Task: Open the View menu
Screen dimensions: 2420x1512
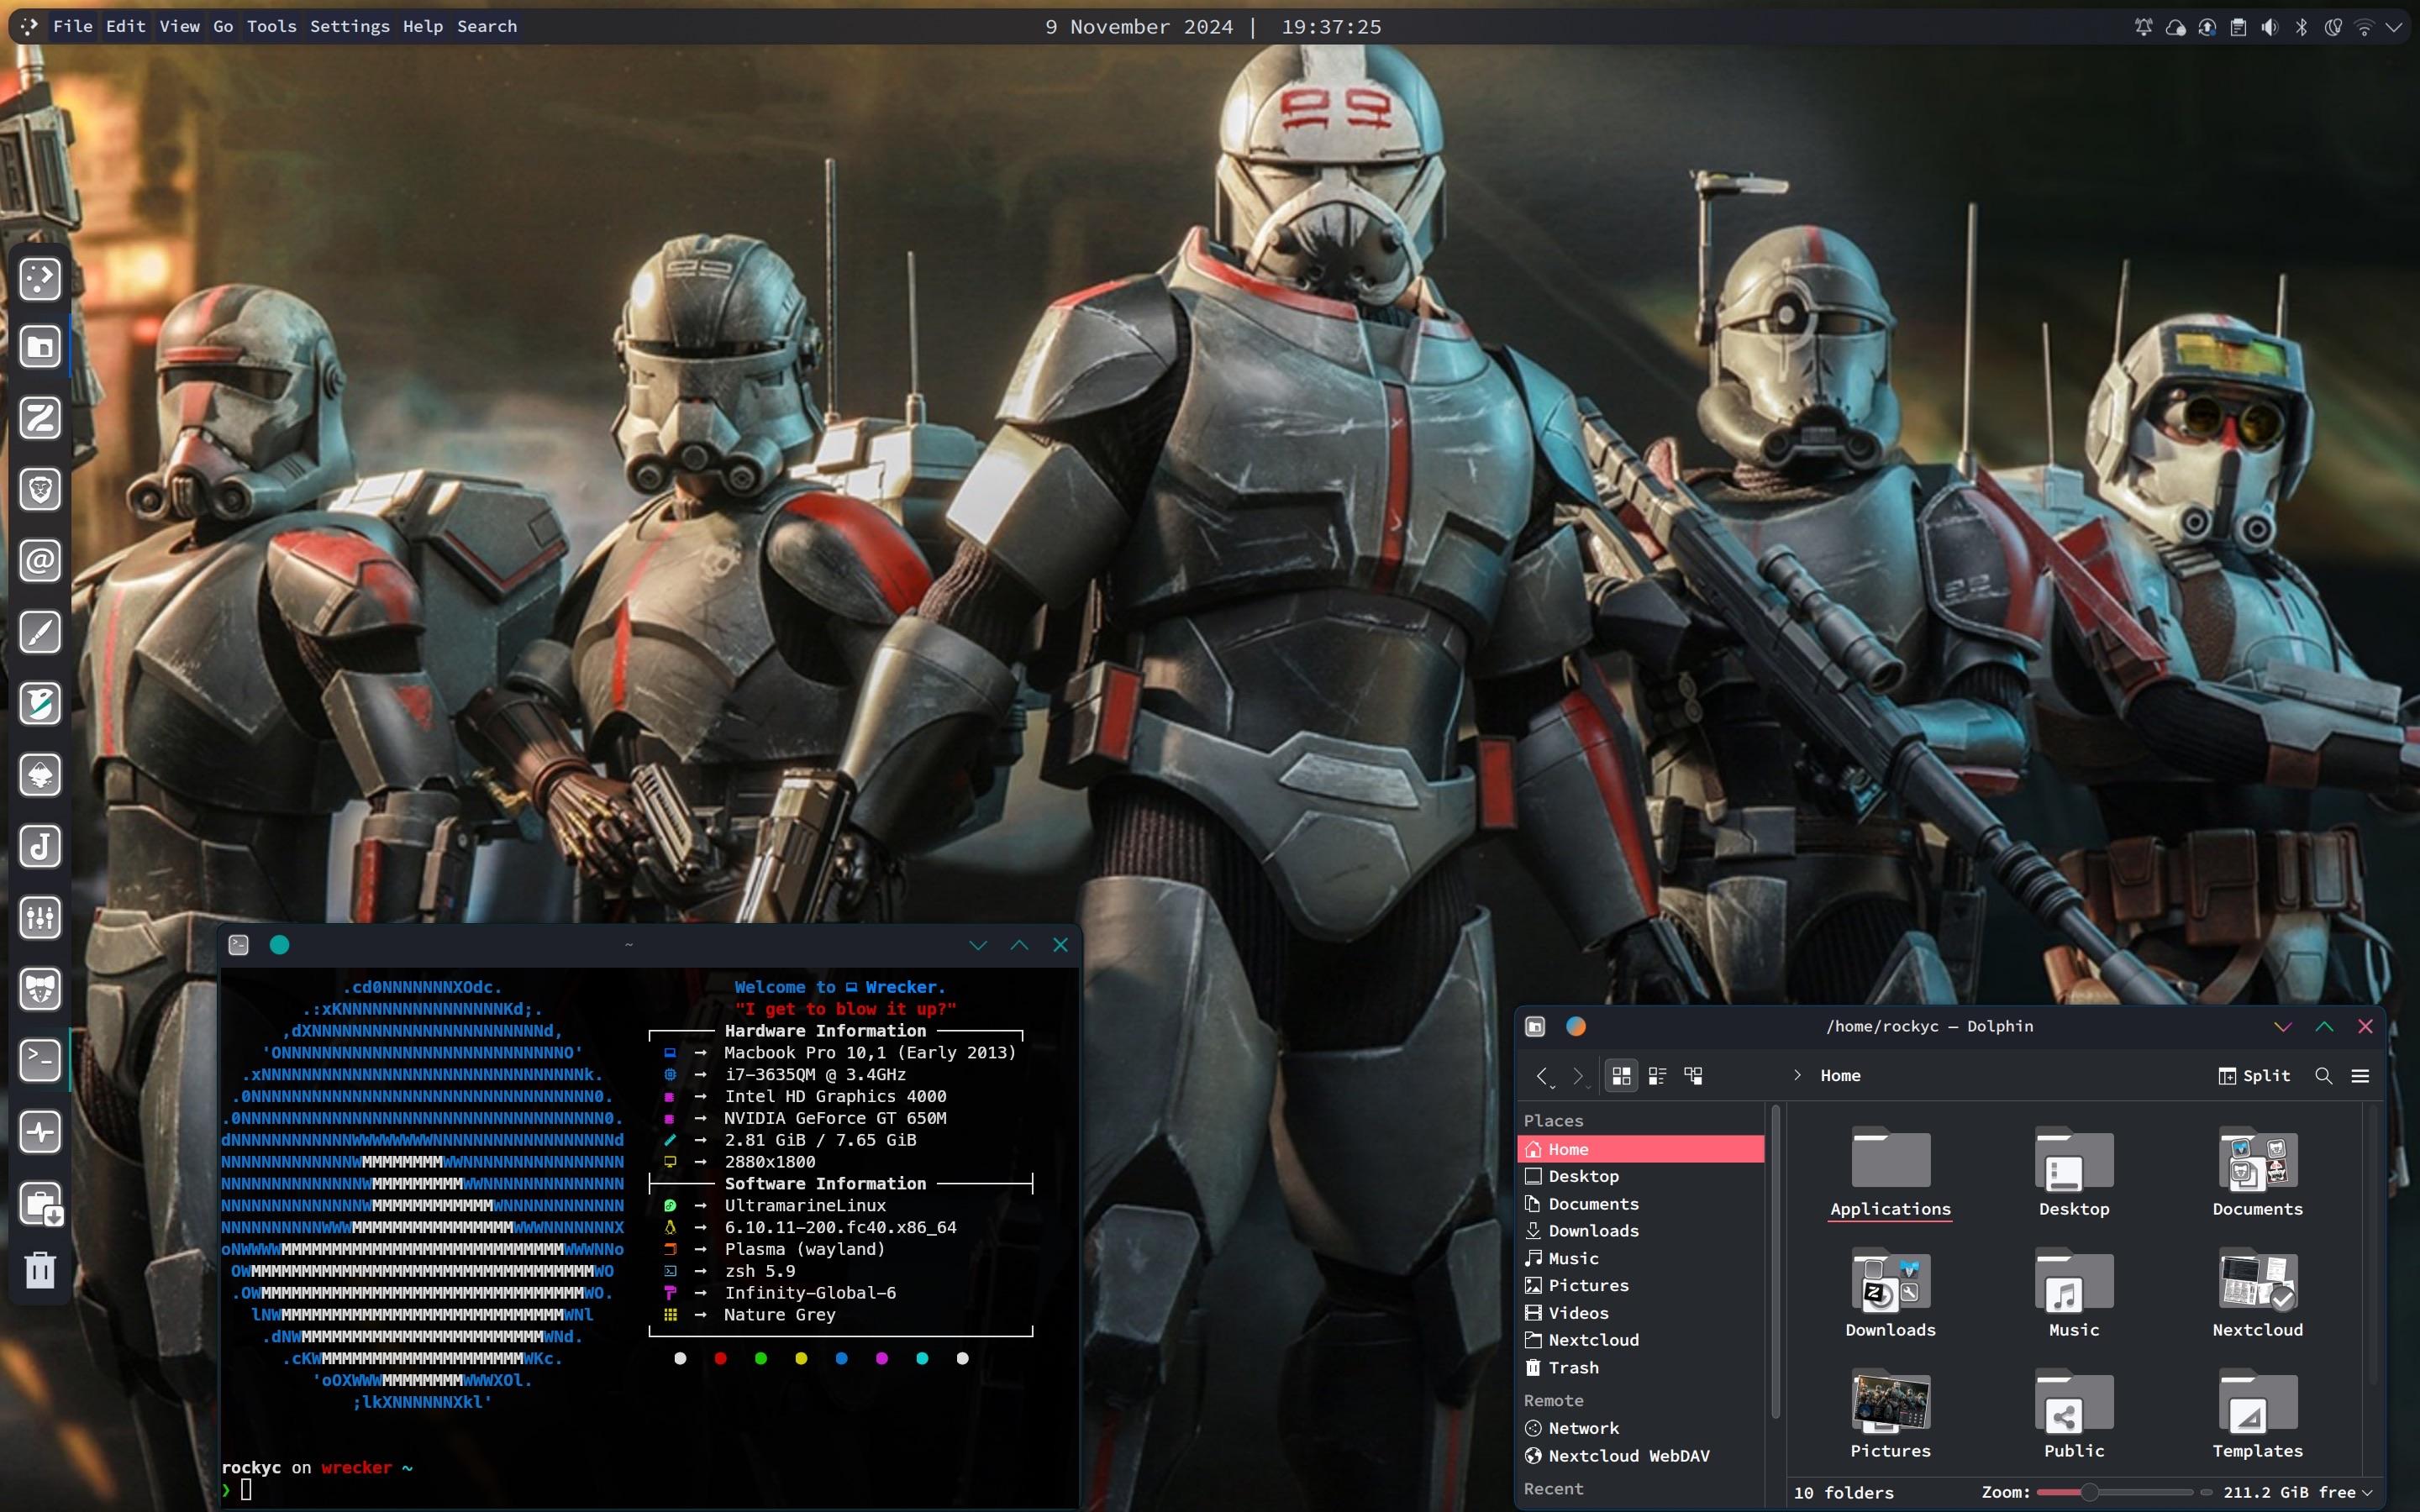Action: (179, 26)
